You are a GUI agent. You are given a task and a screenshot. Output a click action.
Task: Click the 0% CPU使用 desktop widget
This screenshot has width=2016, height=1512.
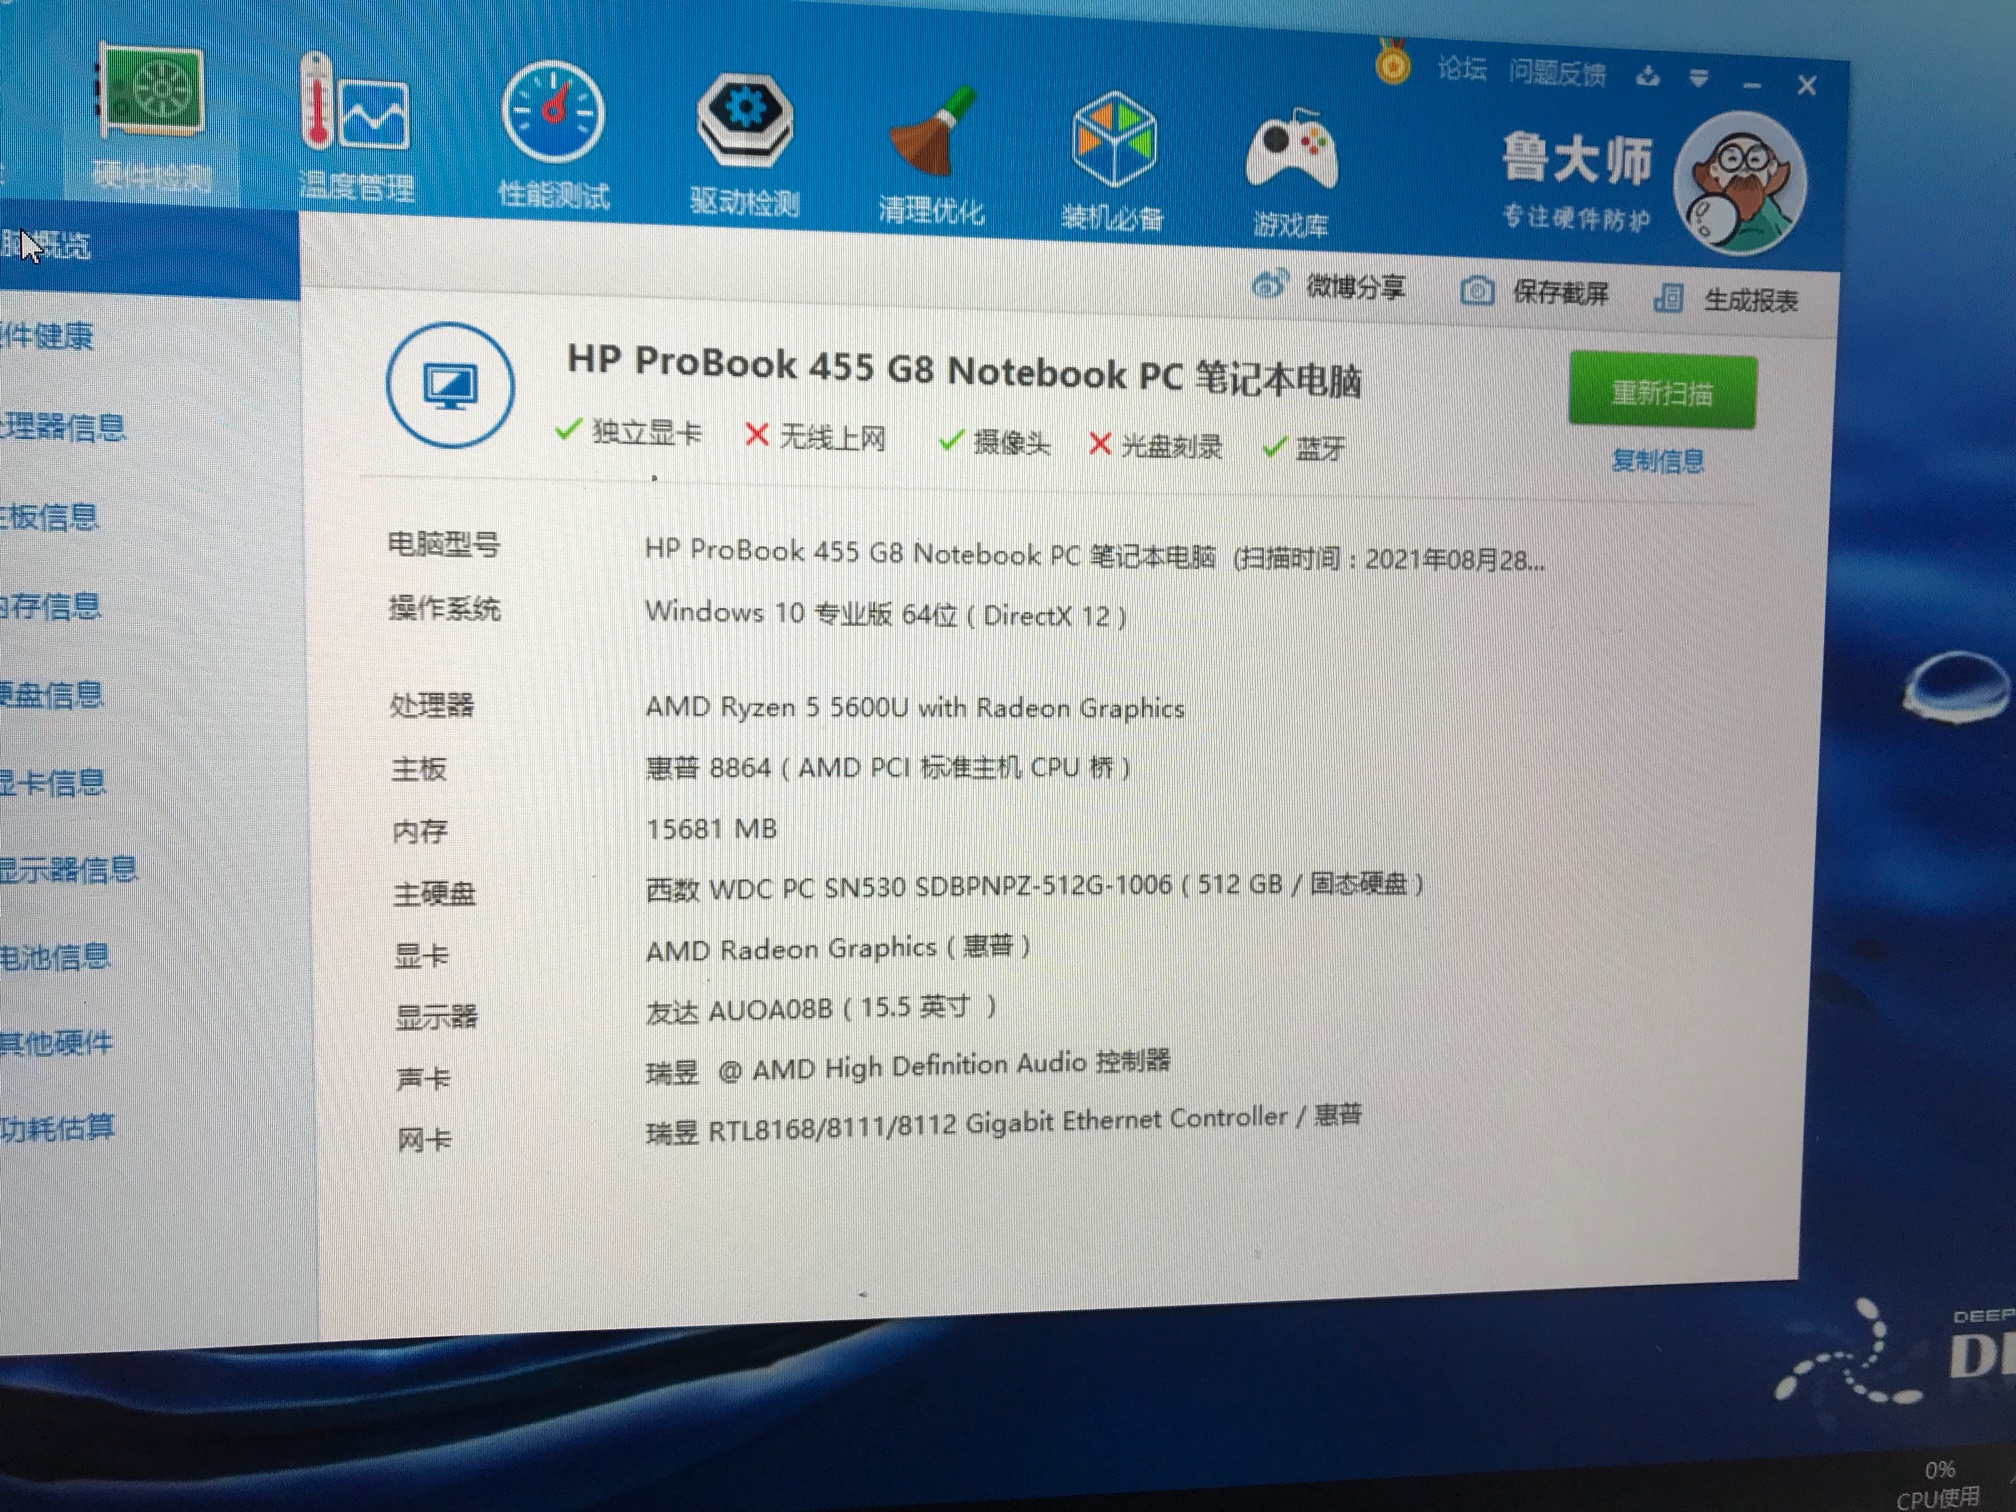[x=1938, y=1483]
